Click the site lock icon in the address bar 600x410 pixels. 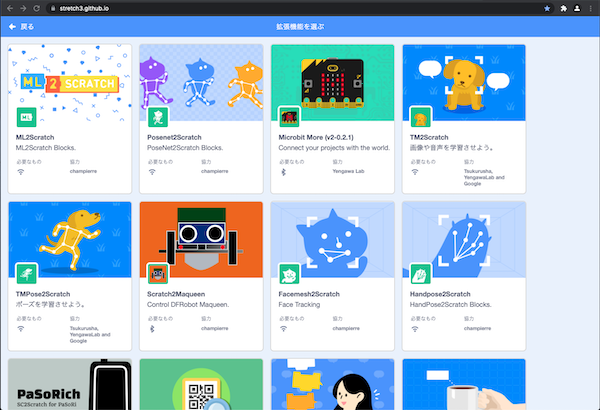click(x=53, y=8)
